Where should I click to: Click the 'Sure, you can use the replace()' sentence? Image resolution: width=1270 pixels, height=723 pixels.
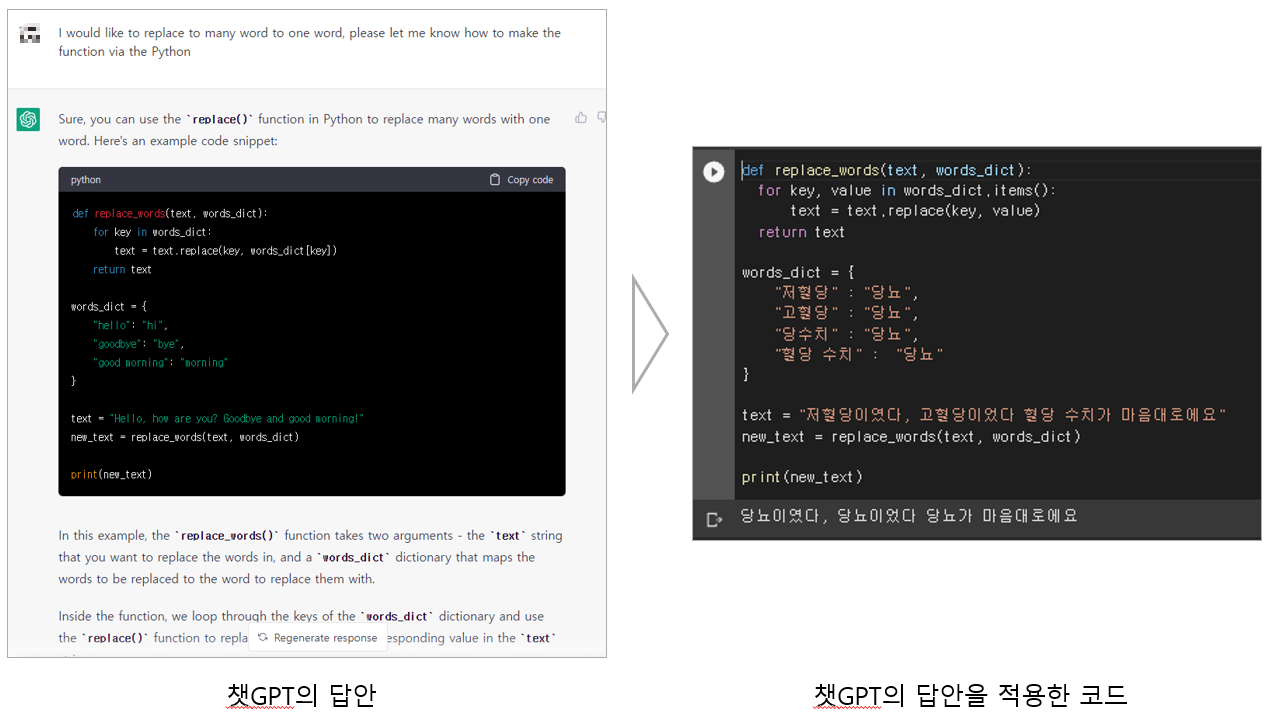(x=304, y=130)
